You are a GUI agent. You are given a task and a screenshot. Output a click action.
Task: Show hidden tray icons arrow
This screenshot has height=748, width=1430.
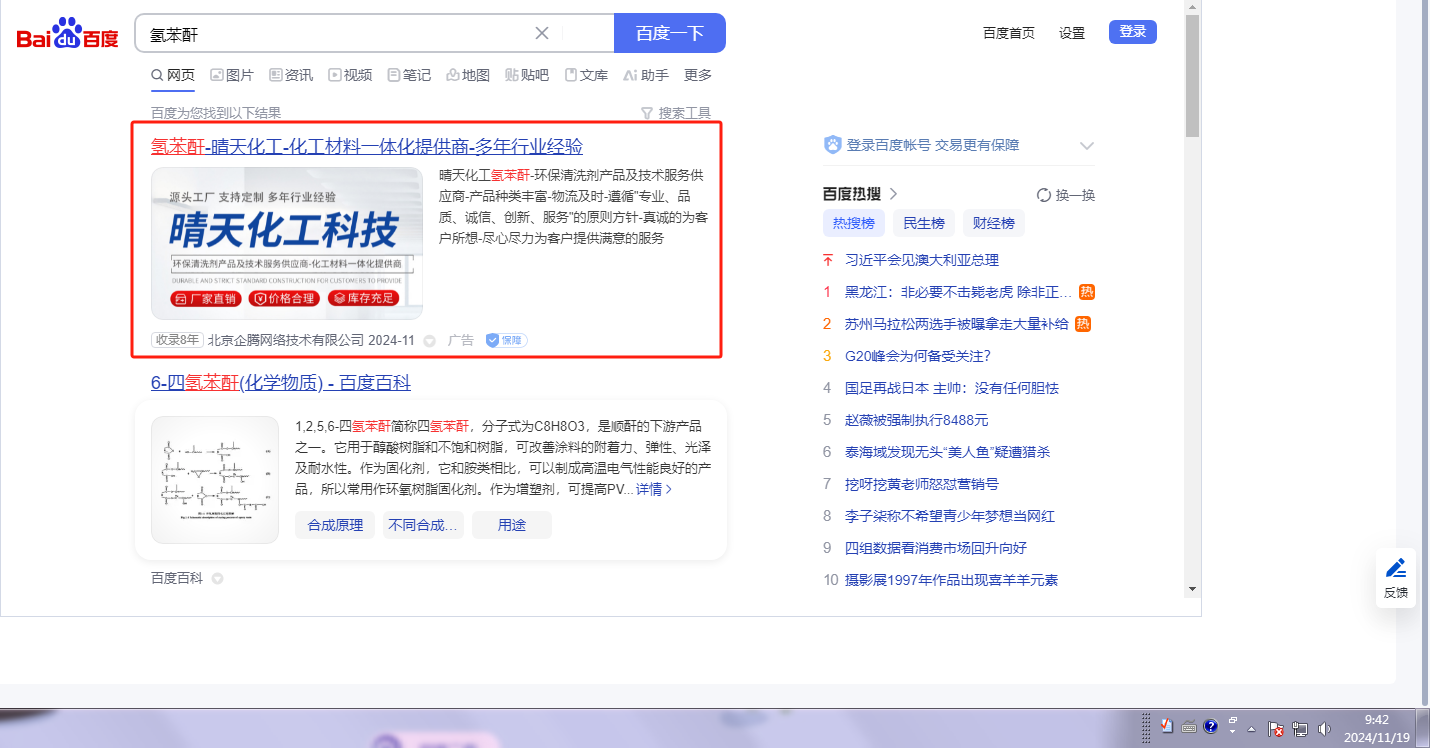coord(1253,729)
